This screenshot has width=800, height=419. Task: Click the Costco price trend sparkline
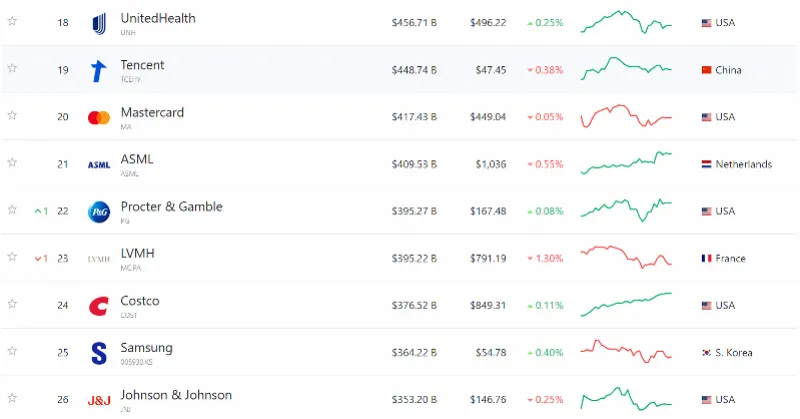click(x=627, y=304)
